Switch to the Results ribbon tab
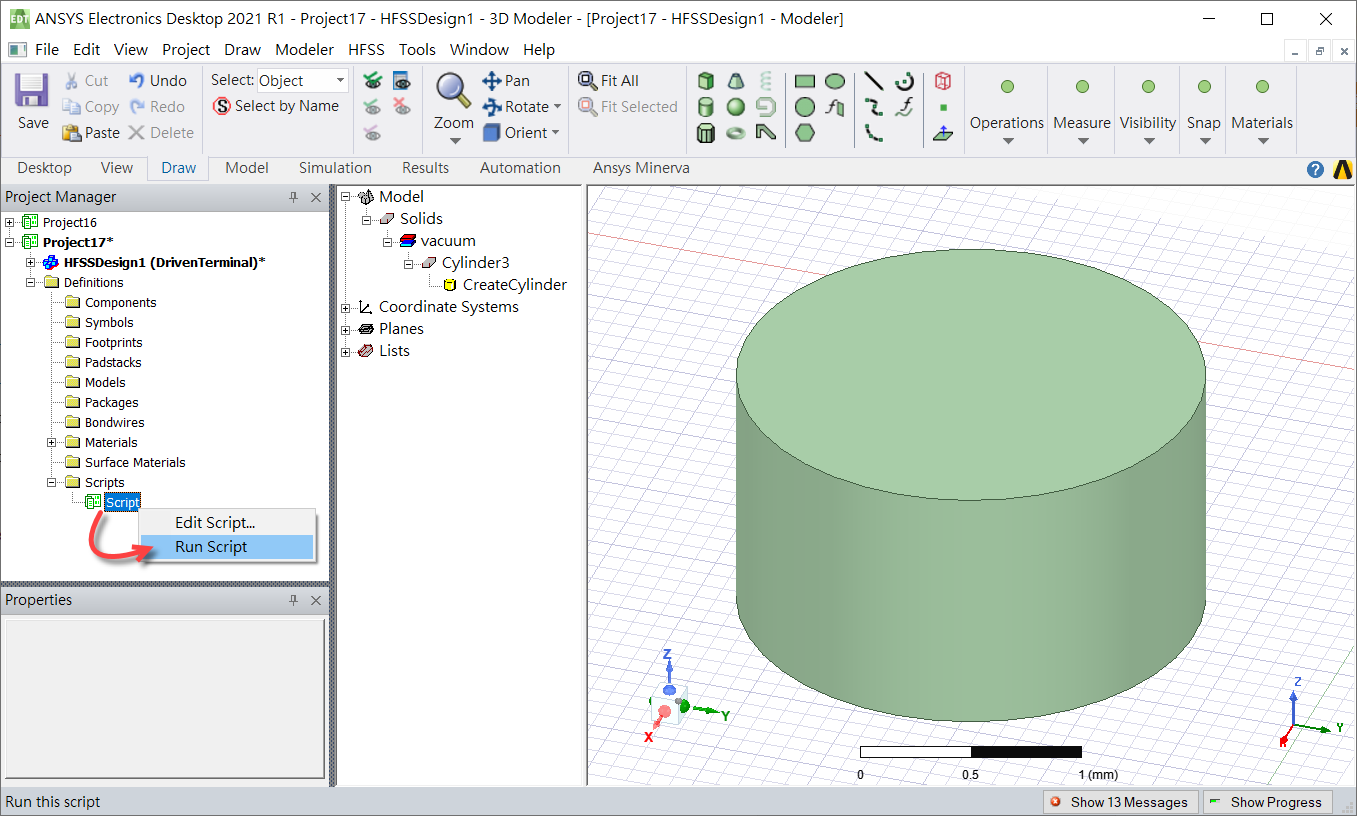Image resolution: width=1357 pixels, height=816 pixels. (426, 168)
